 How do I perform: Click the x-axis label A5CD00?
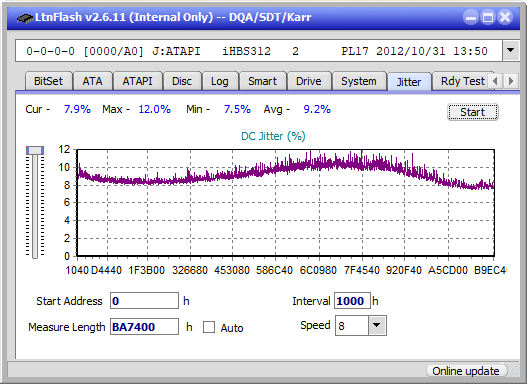pyautogui.click(x=448, y=270)
